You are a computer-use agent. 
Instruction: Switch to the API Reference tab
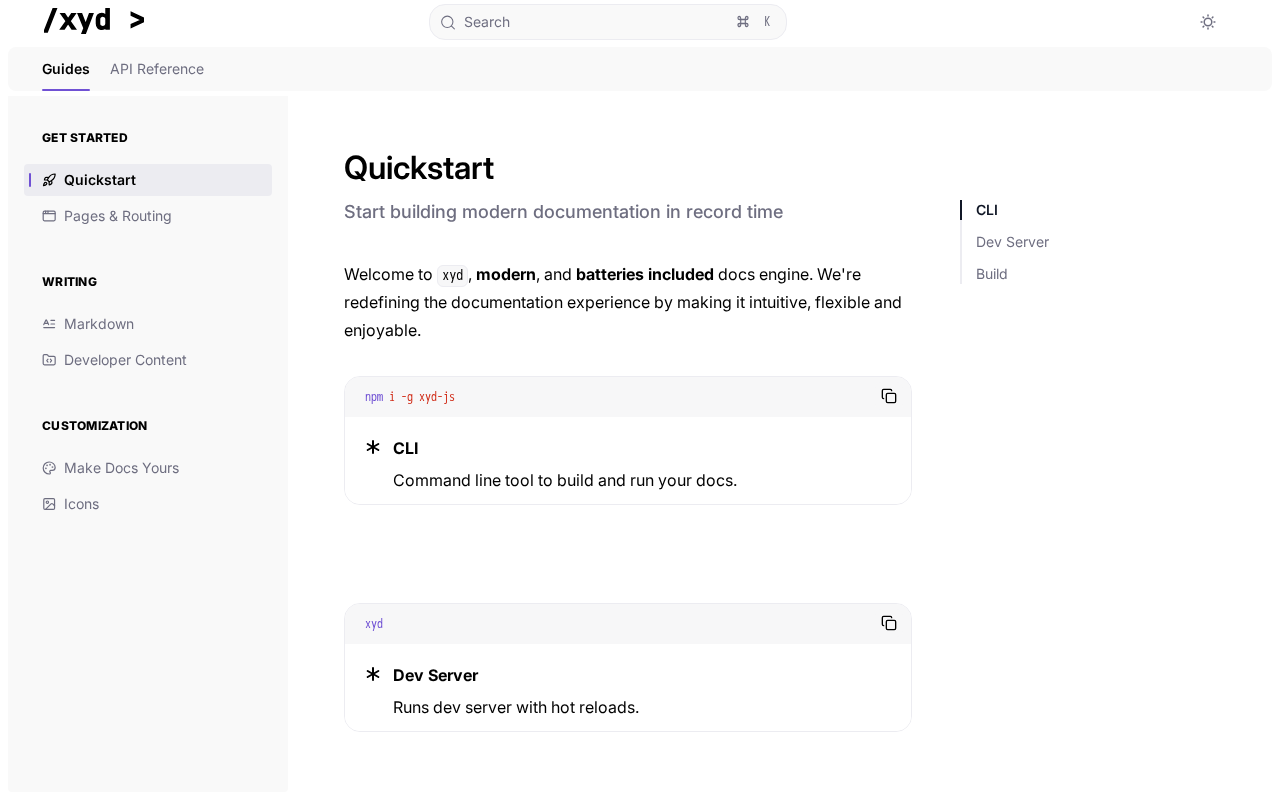click(x=157, y=69)
